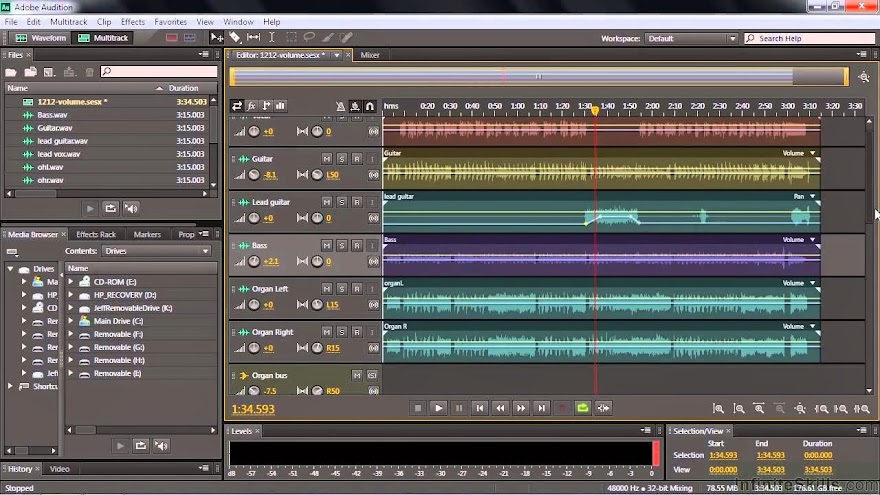Mute the Guitar track
This screenshot has height=495, width=880.
coord(327,159)
